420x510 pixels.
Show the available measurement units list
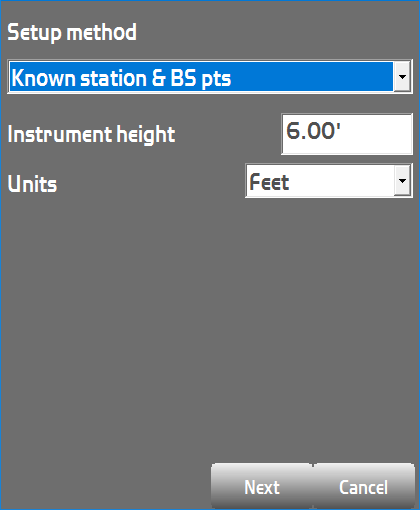(x=402, y=180)
